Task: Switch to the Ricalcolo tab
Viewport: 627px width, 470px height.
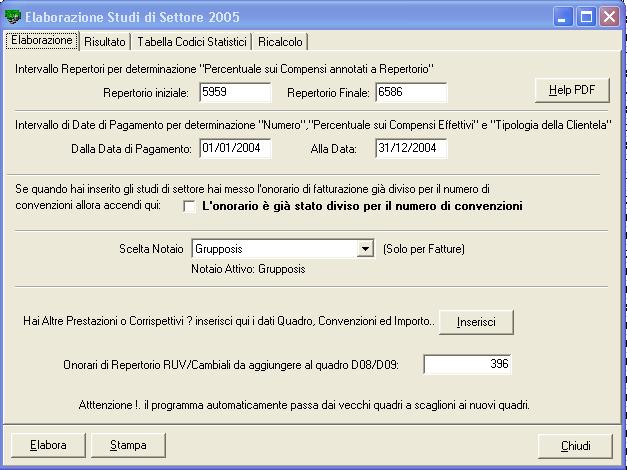Action: (280, 42)
